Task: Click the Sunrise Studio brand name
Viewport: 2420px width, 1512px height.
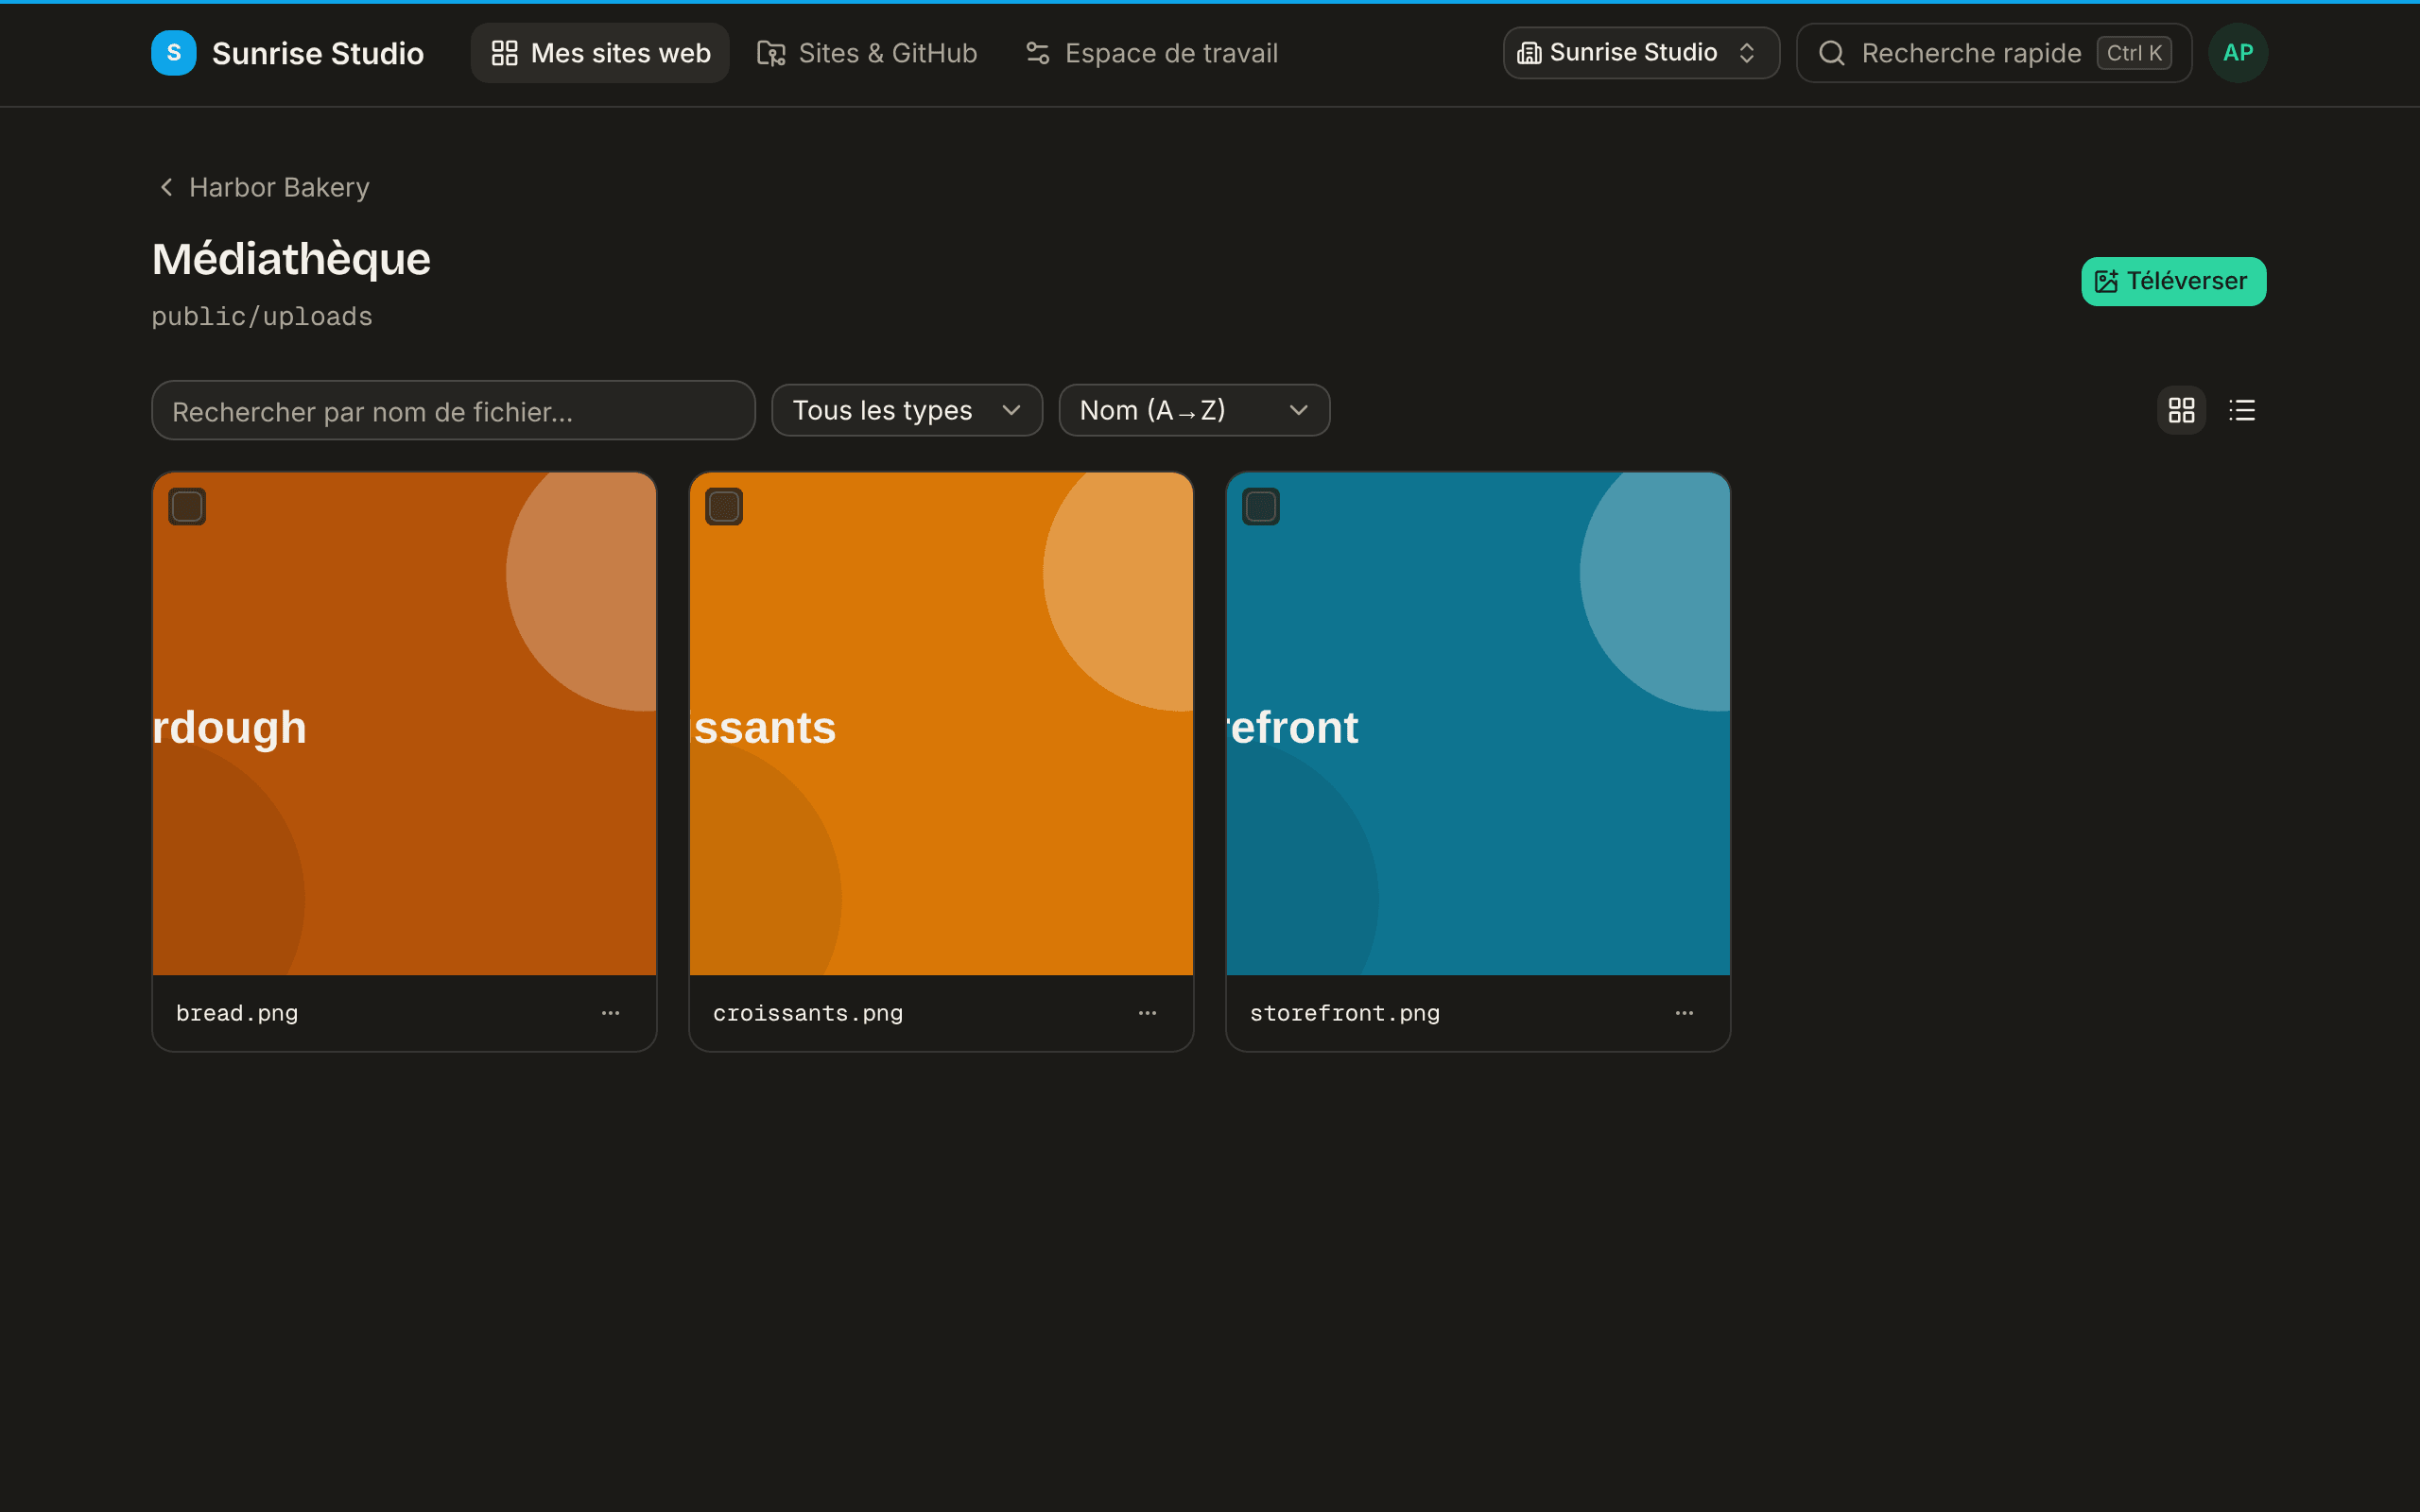Action: click(x=318, y=53)
